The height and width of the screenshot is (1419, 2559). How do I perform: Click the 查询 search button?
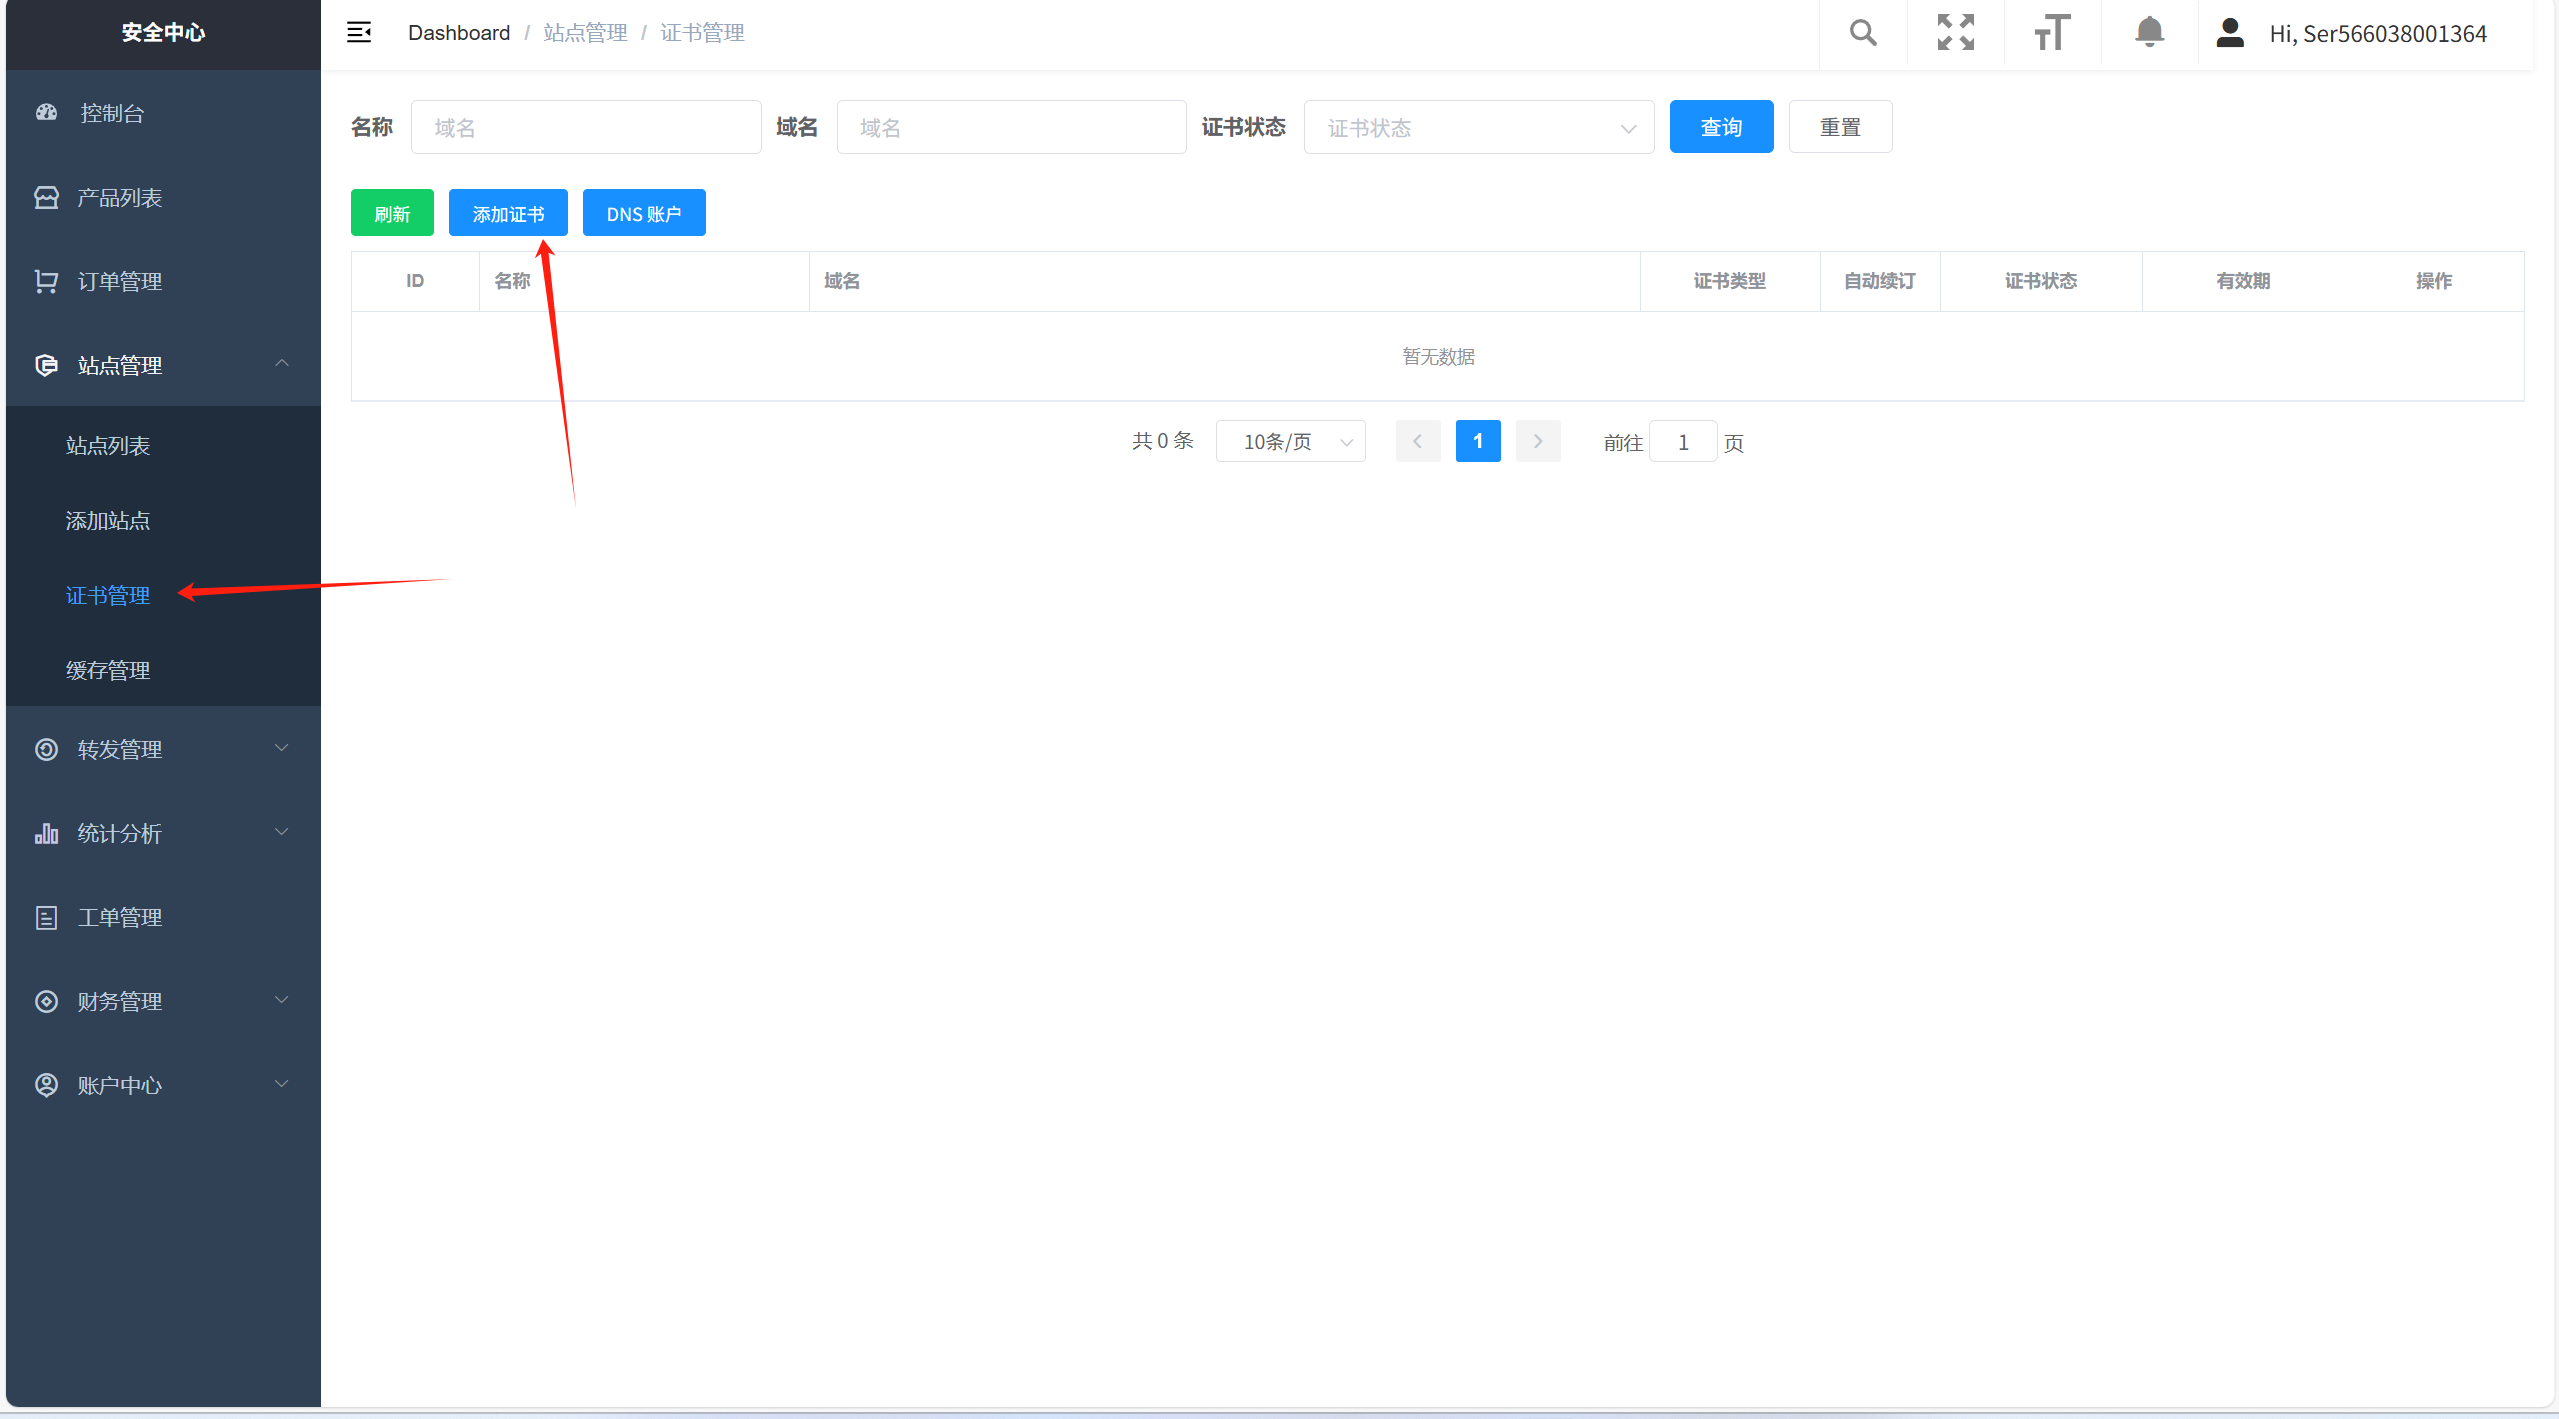click(1721, 127)
